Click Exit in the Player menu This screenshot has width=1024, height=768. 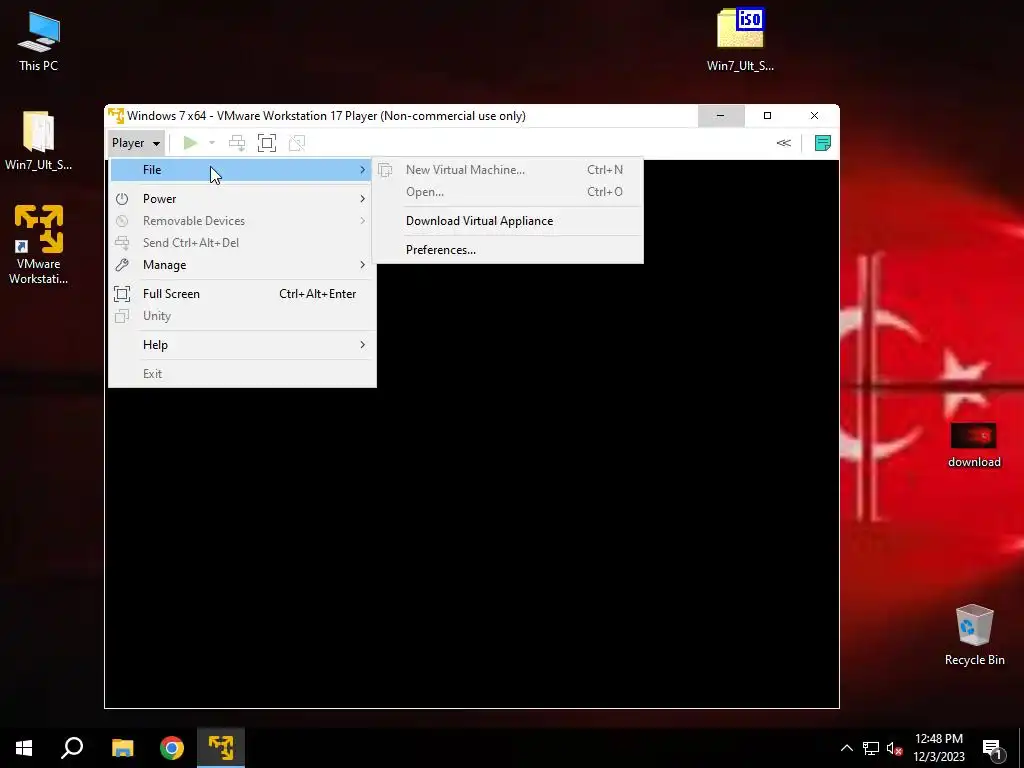(242, 374)
